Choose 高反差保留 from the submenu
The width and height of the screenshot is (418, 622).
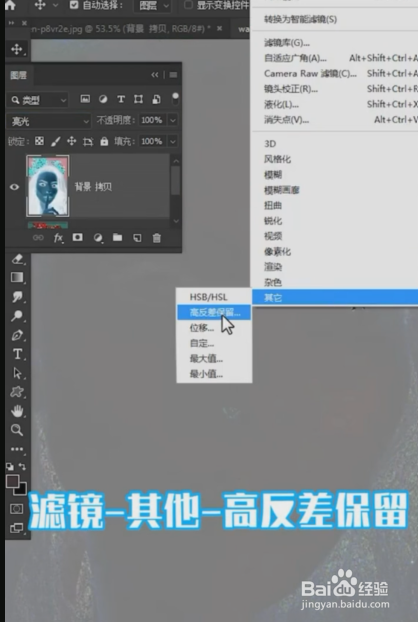click(x=214, y=312)
